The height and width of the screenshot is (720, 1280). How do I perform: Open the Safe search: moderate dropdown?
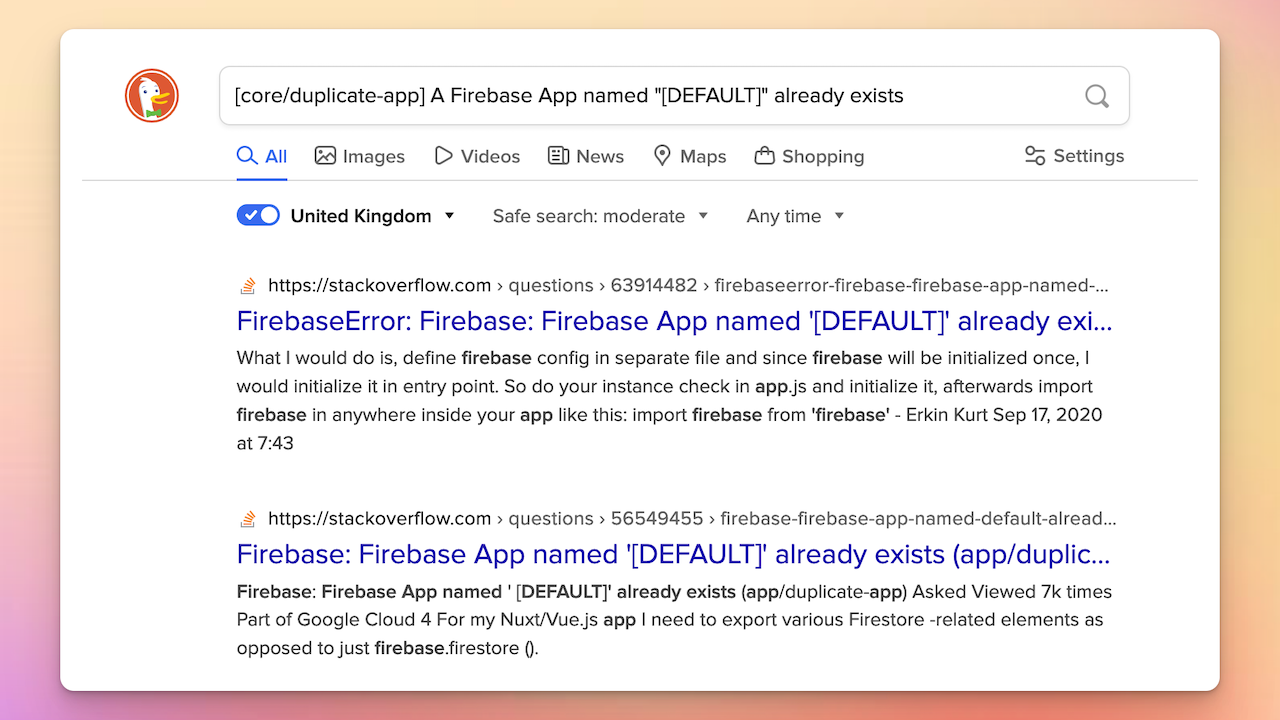[x=600, y=216]
